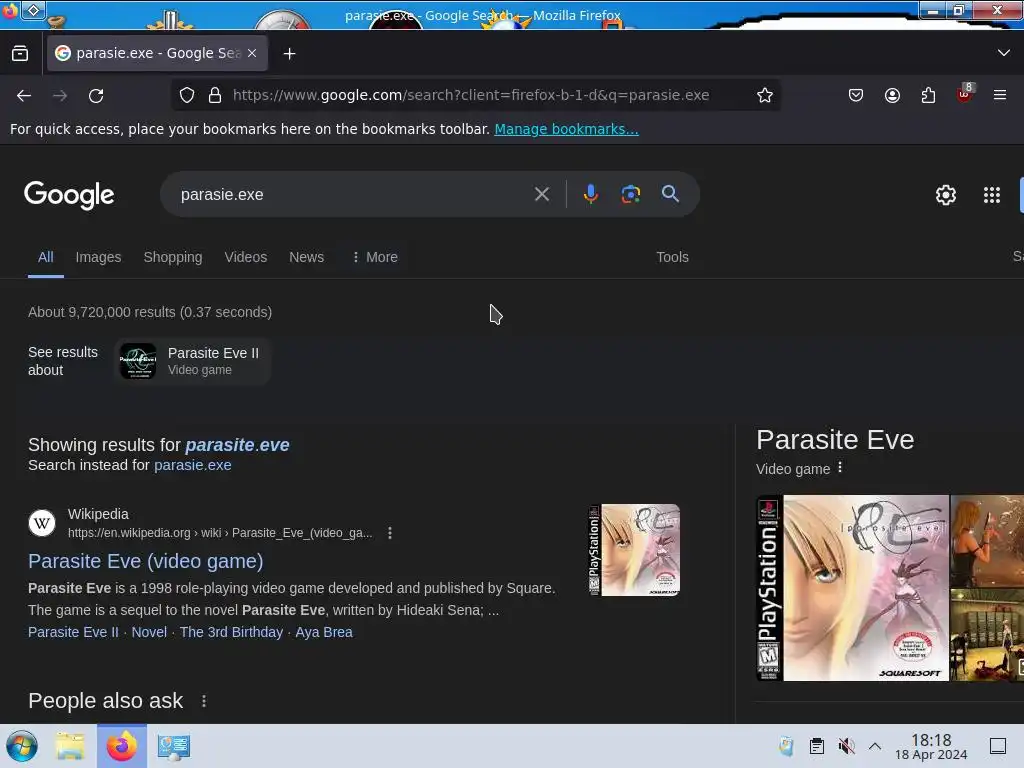Viewport: 1024px width, 768px height.
Task: Close the parasie.exe Google Search tab
Action: coord(252,54)
